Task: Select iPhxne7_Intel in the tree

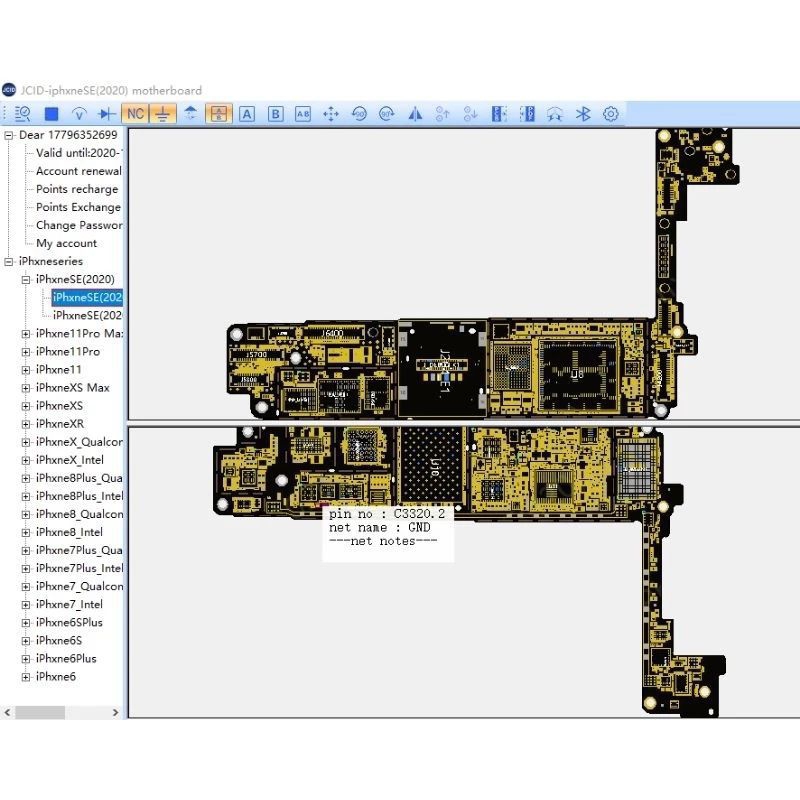Action: 69,604
